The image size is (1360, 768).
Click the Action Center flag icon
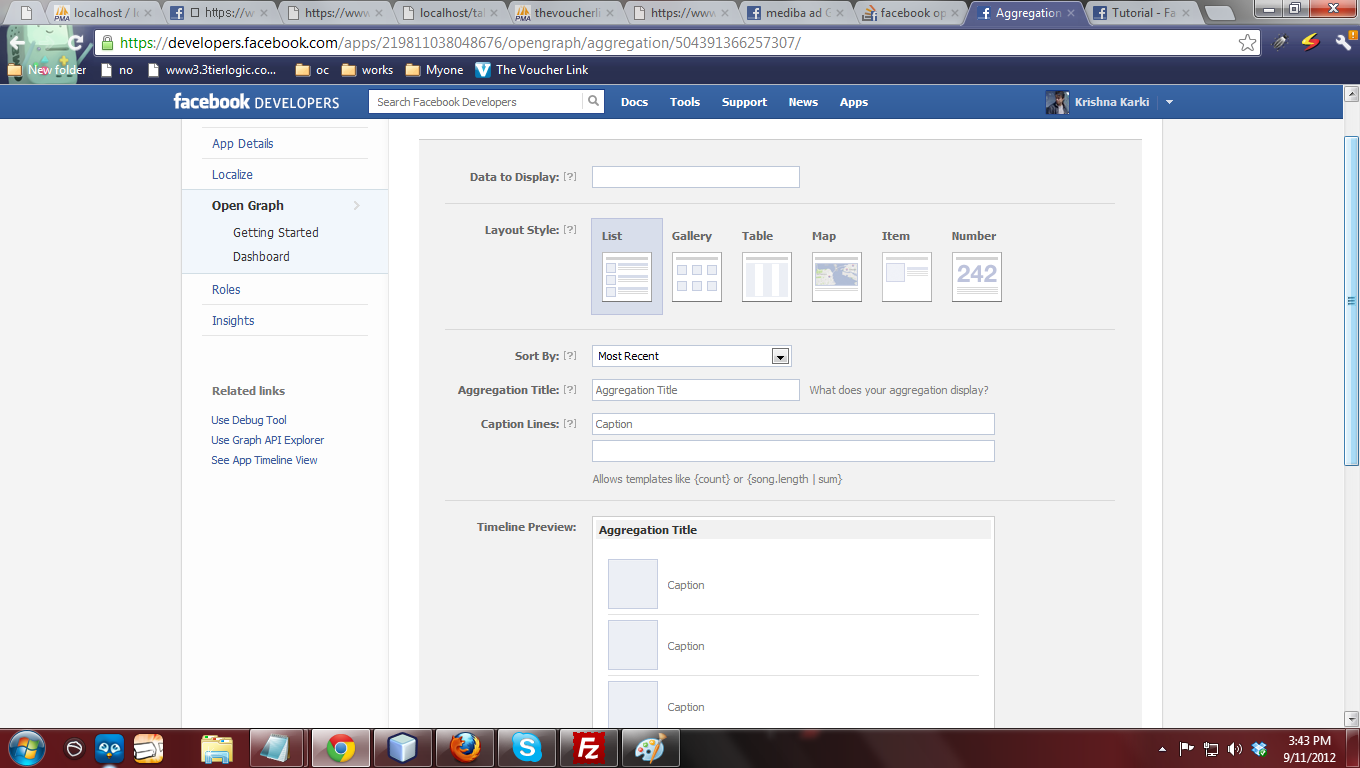(x=1187, y=748)
